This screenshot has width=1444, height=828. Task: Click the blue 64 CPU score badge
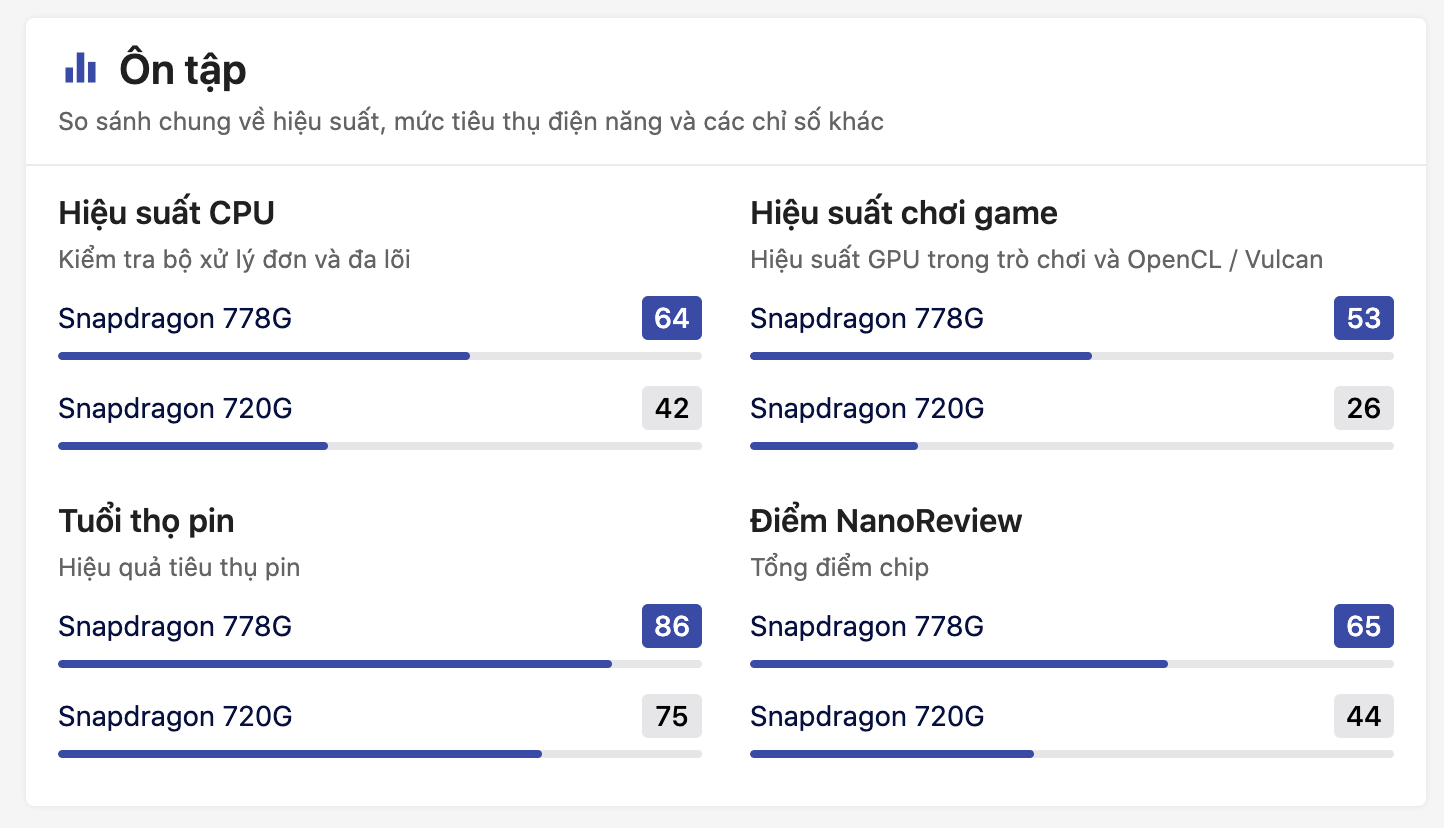pyautogui.click(x=671, y=318)
